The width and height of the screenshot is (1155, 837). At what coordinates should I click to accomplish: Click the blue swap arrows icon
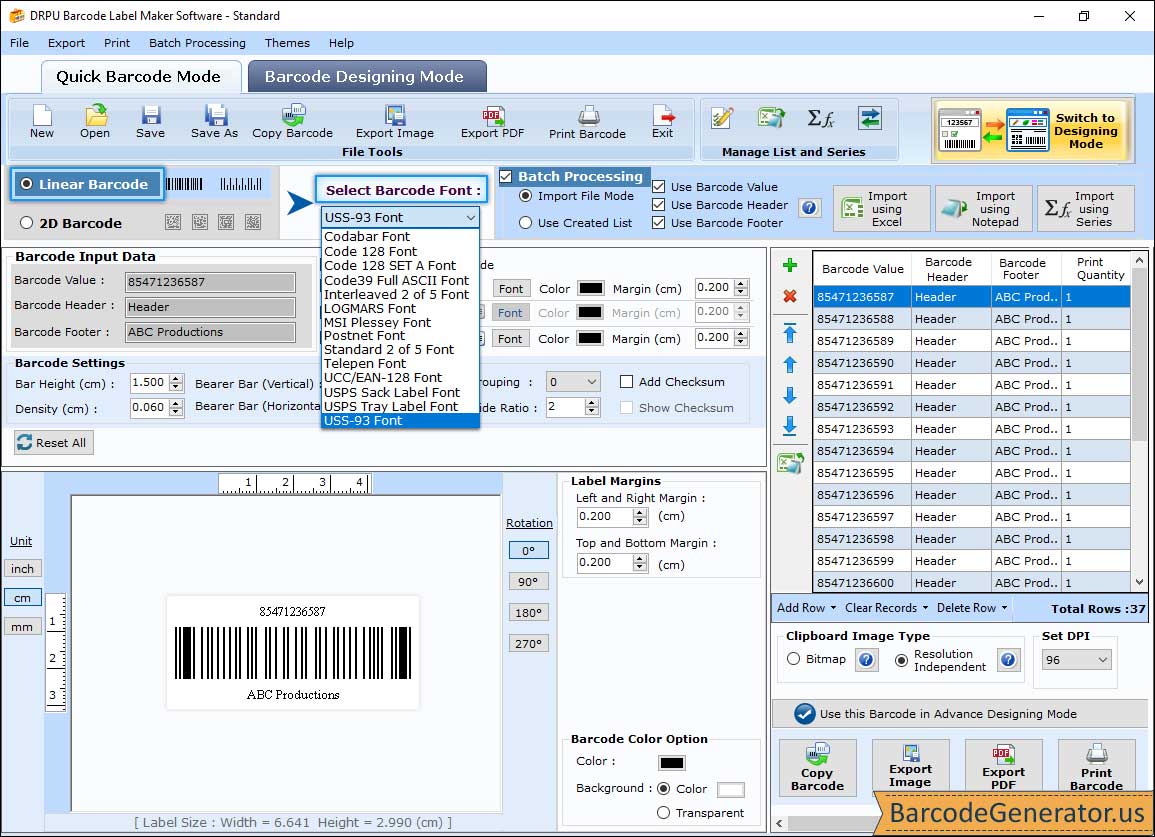pos(870,118)
